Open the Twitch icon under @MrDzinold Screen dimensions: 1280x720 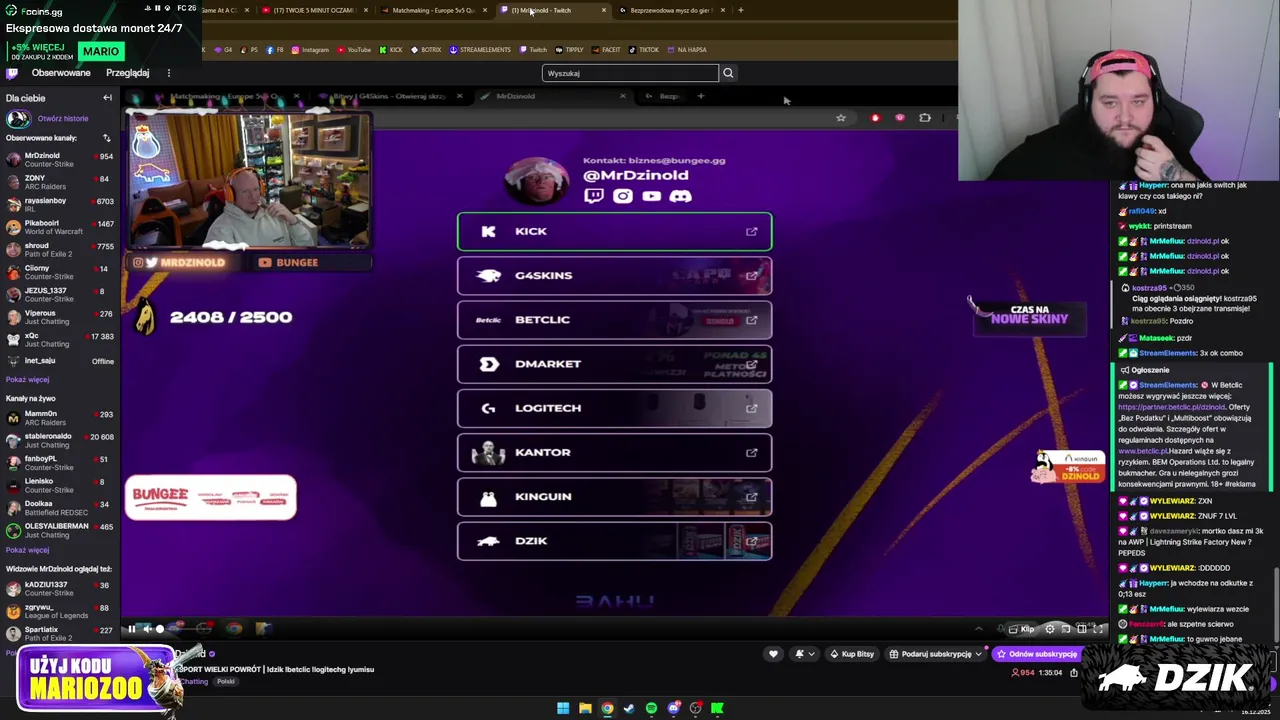[594, 196]
